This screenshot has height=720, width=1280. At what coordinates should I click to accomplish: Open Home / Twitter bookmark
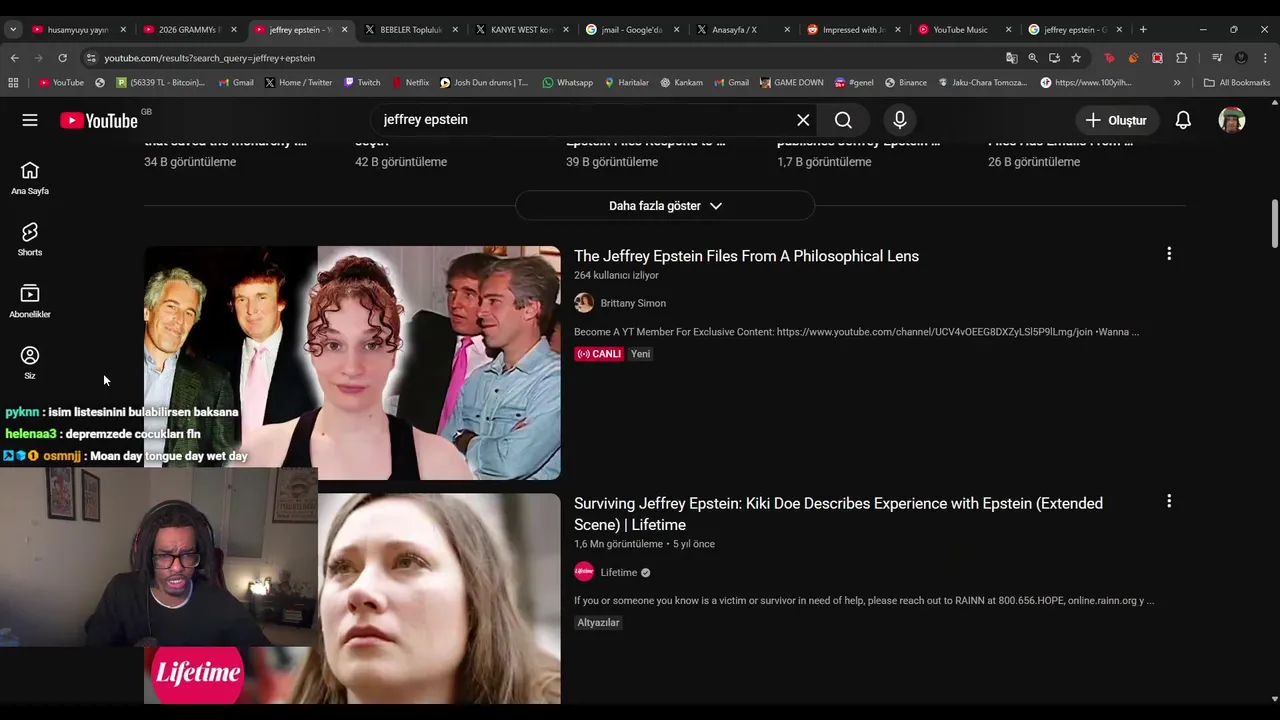[x=298, y=83]
